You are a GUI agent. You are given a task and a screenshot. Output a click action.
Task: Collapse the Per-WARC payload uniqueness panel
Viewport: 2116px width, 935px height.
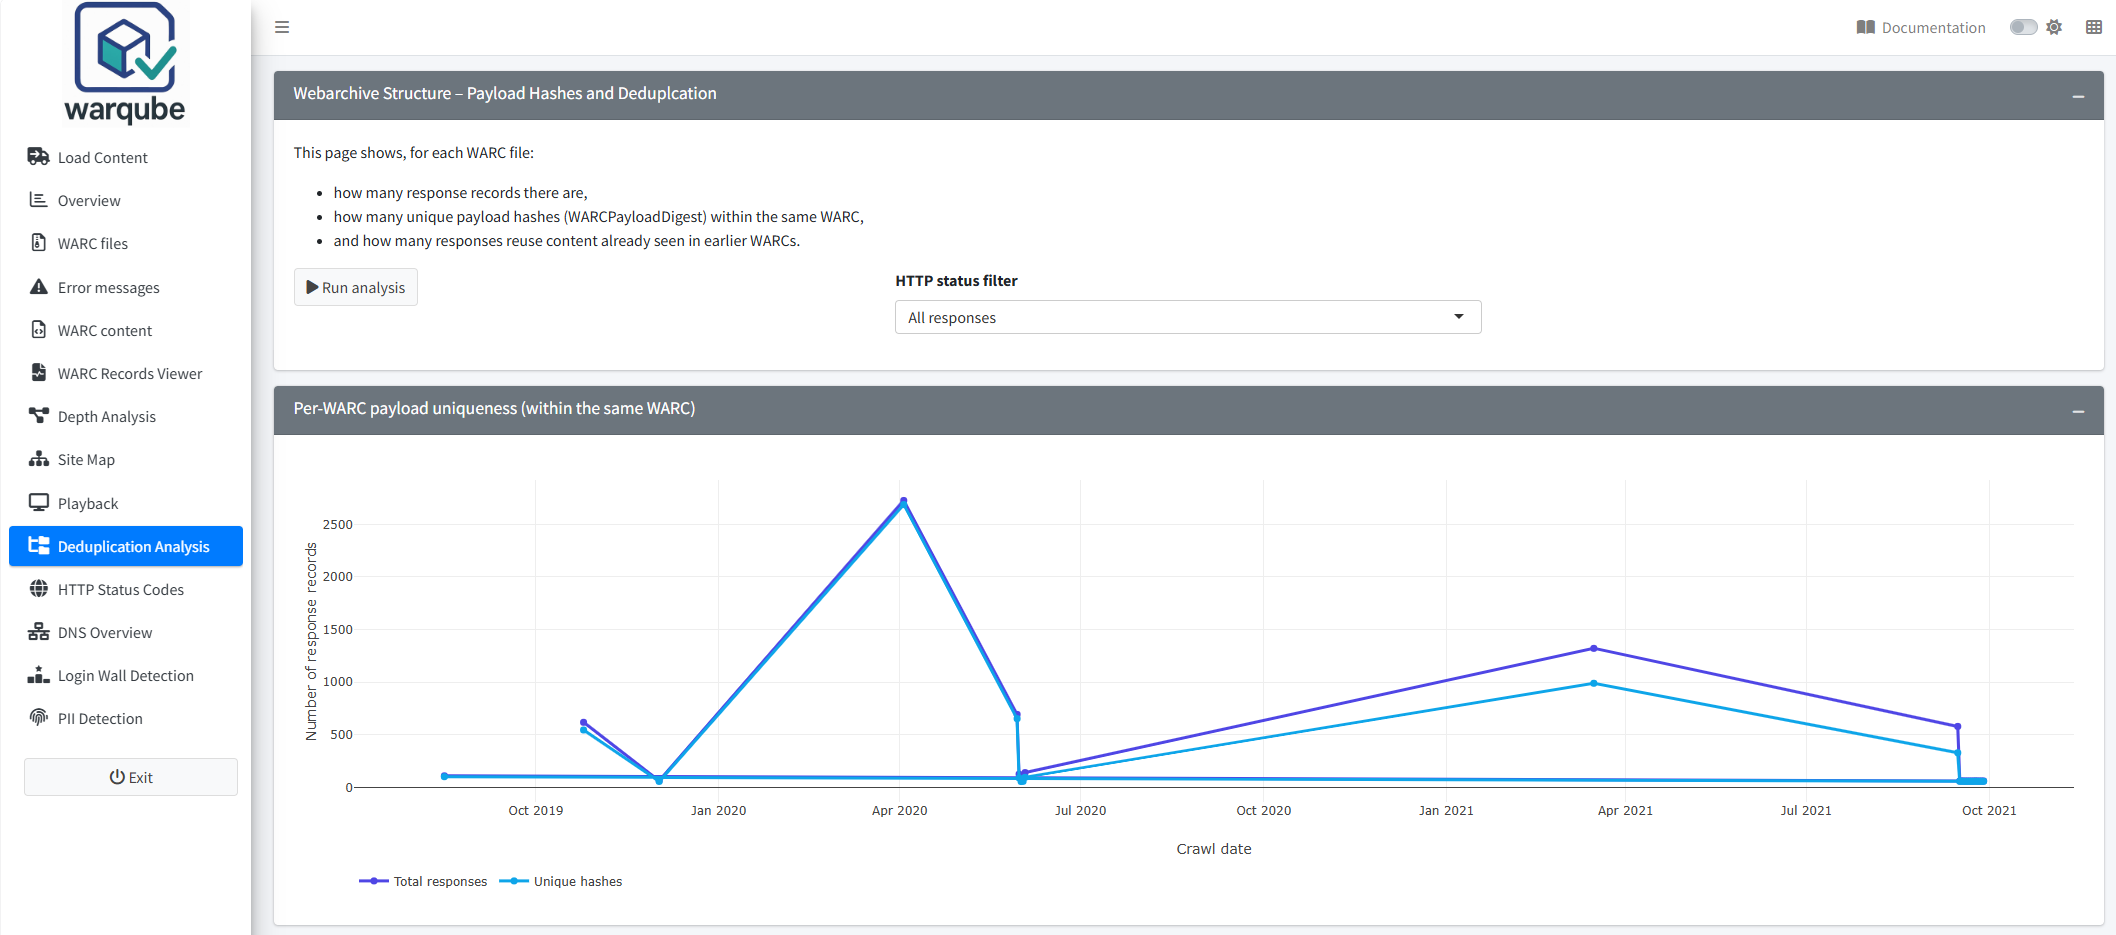point(2078,411)
